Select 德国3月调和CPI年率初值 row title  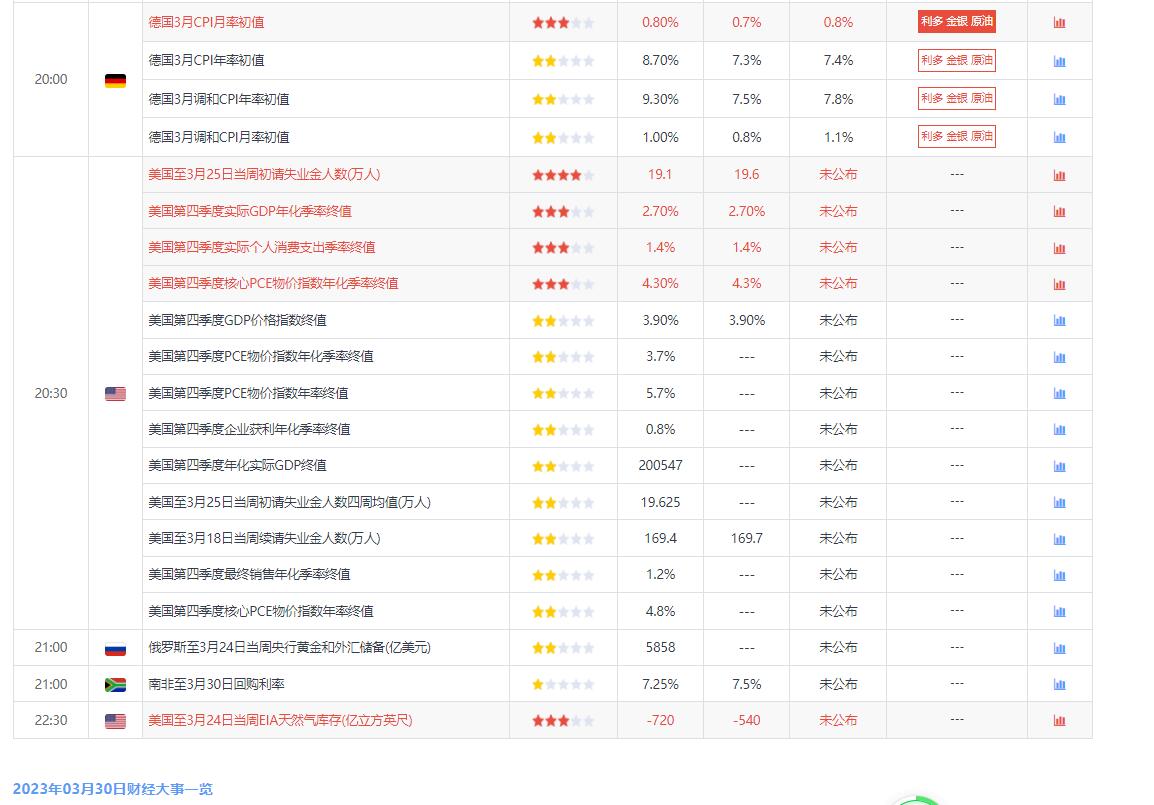tap(219, 99)
